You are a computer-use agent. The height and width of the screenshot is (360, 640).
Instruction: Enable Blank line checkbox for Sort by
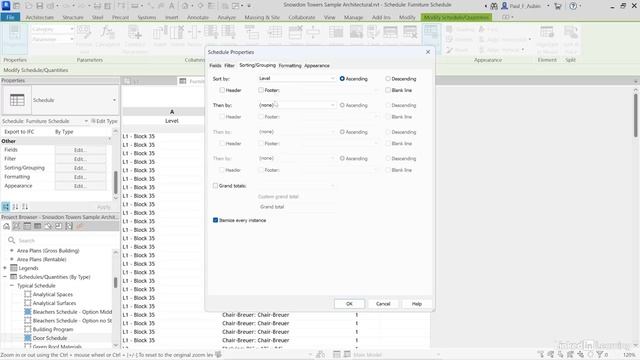pyautogui.click(x=388, y=90)
